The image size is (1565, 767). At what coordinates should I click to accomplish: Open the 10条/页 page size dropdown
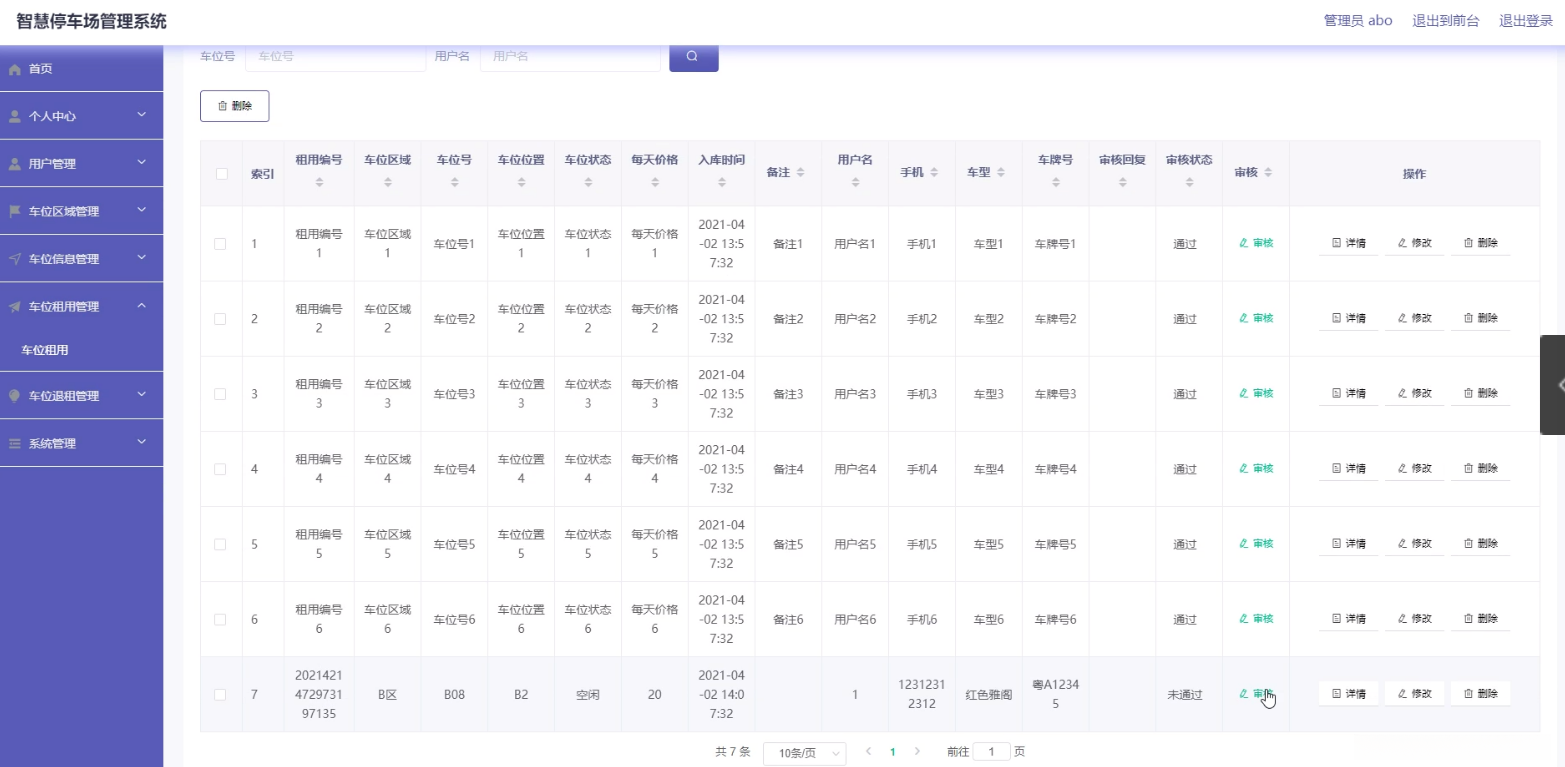pyautogui.click(x=804, y=752)
